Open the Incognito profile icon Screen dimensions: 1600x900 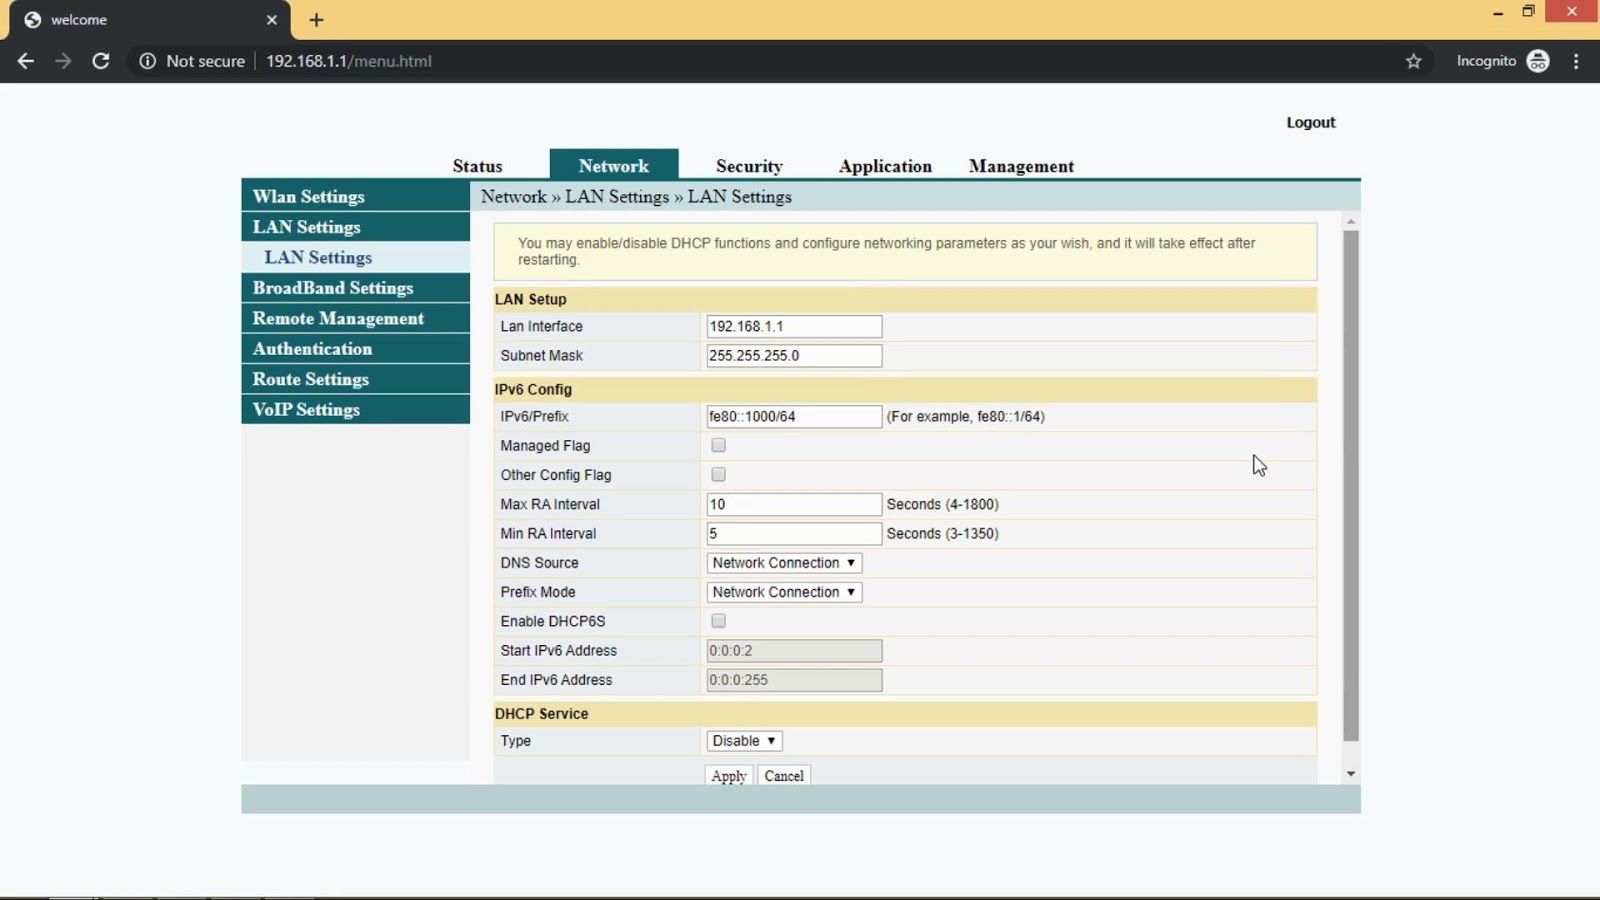point(1538,61)
